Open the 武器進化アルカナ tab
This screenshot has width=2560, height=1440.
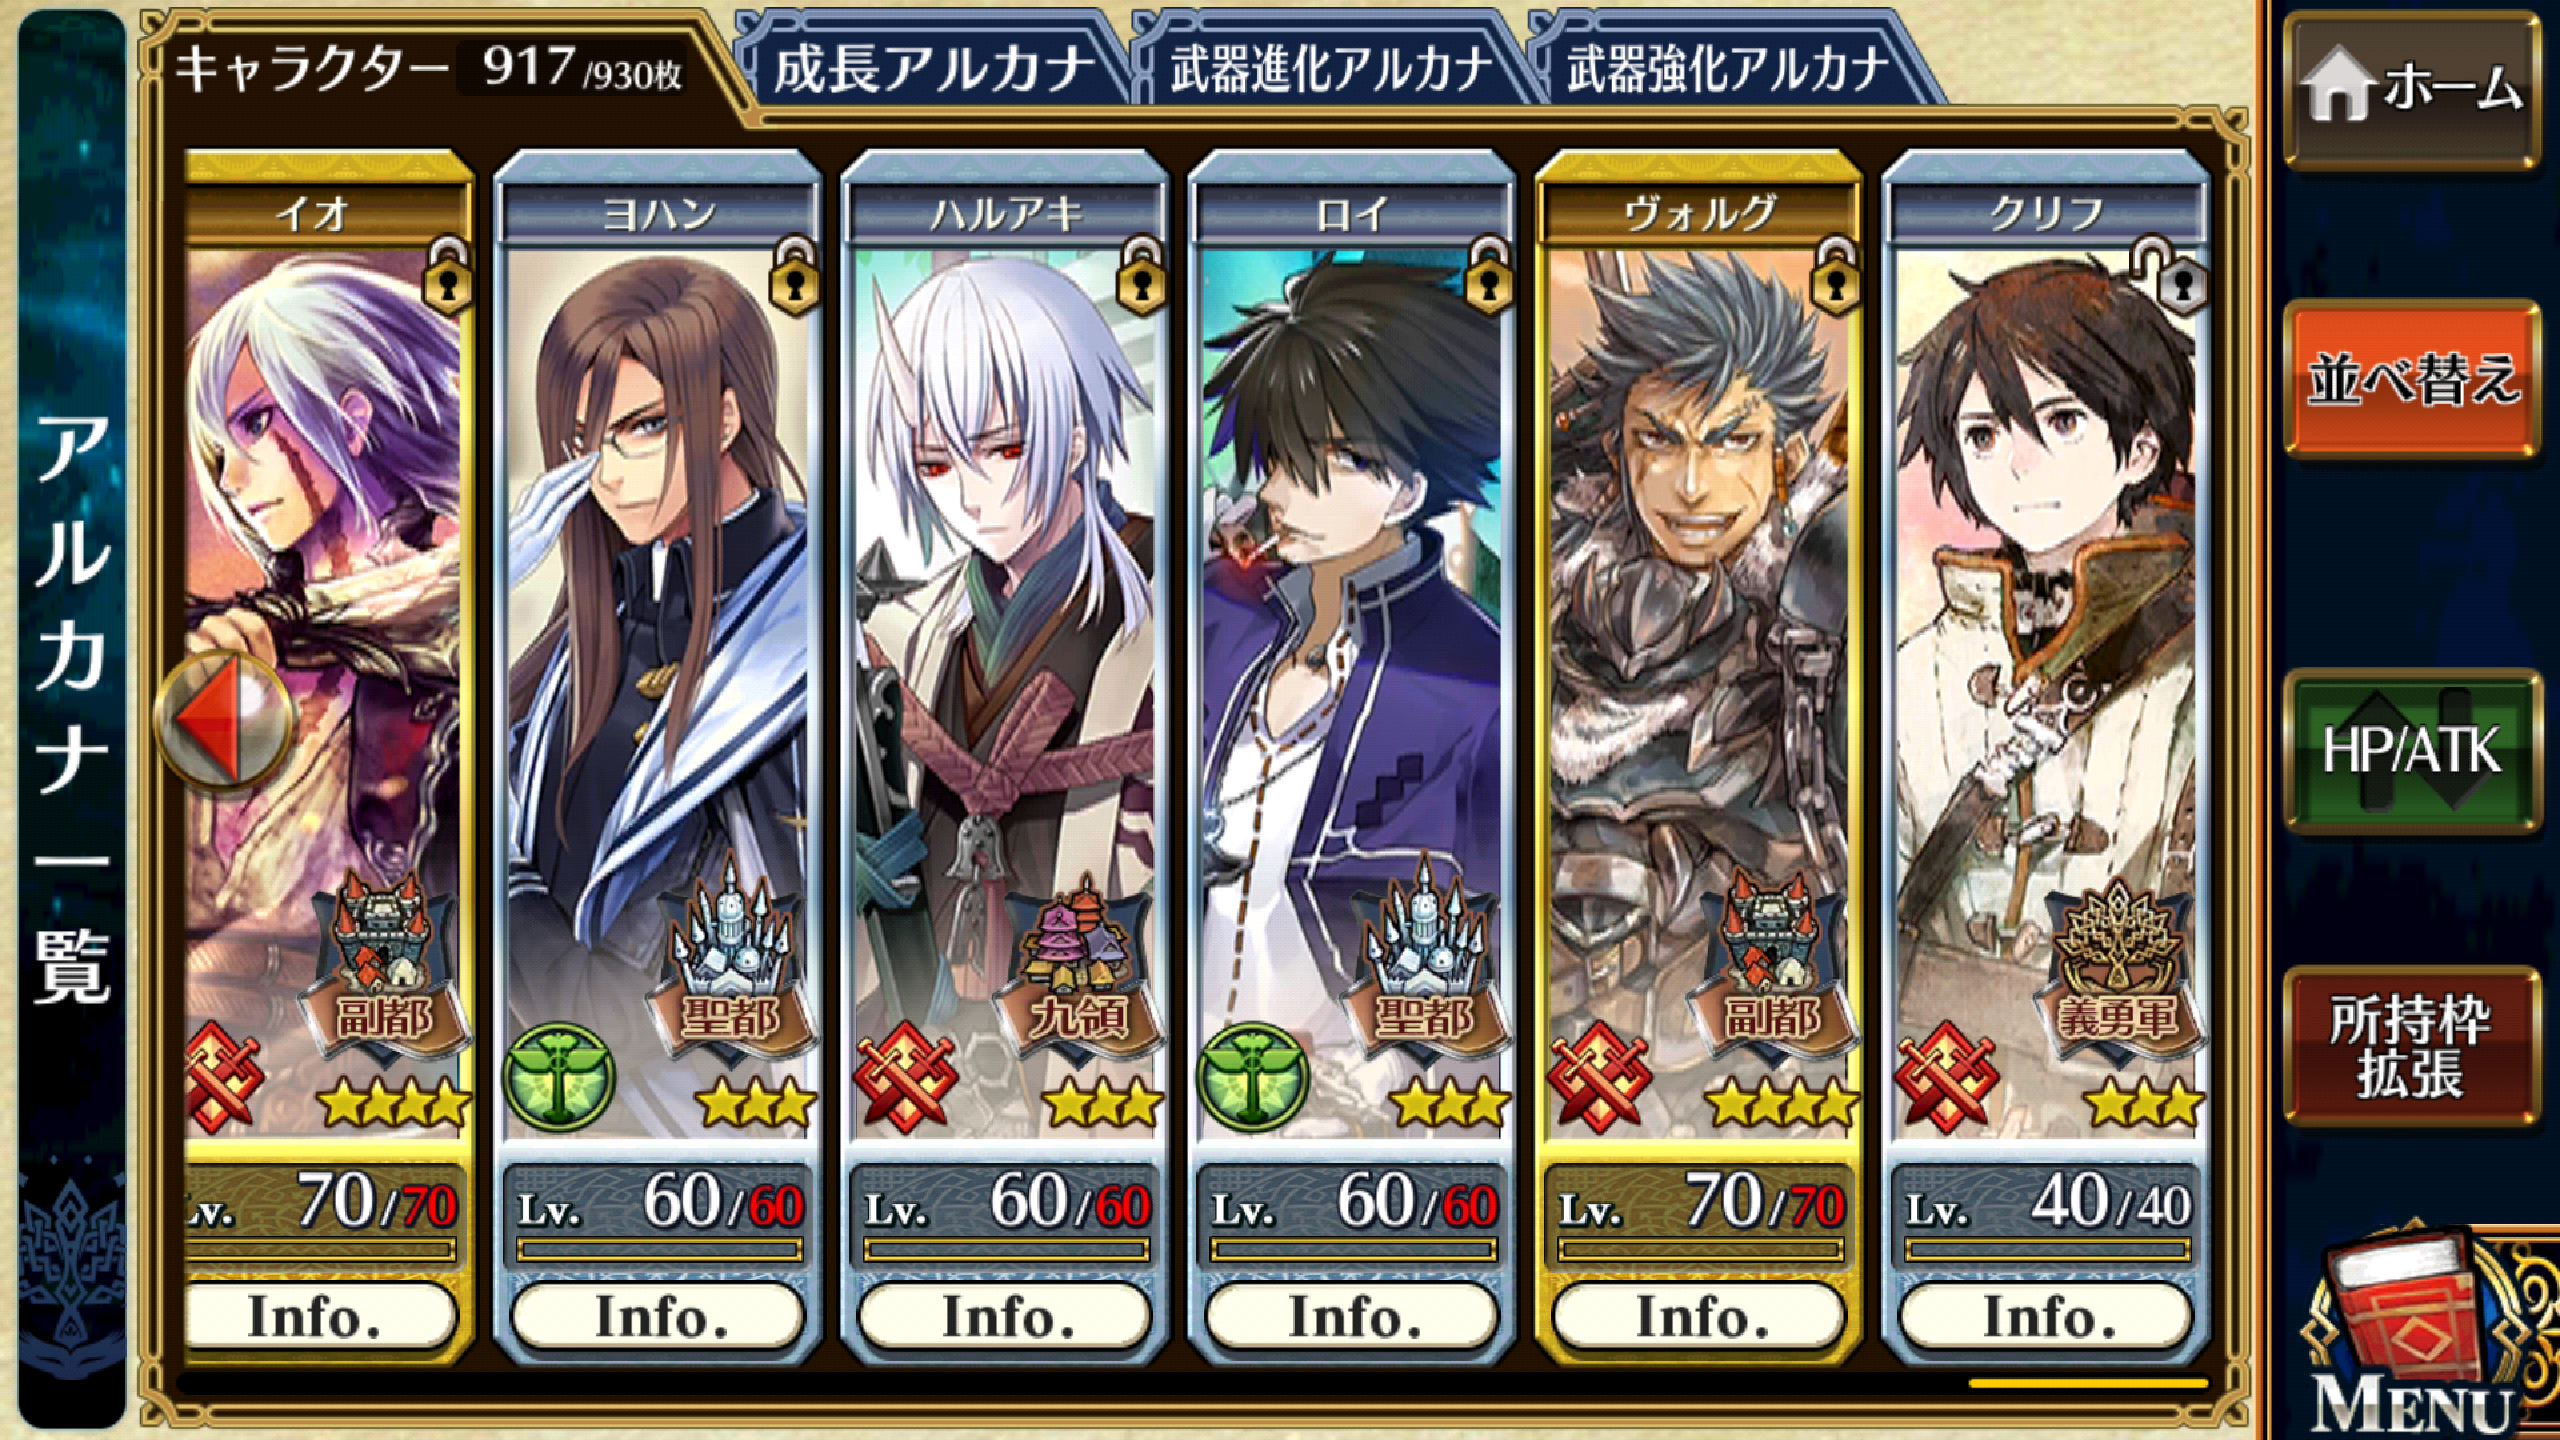click(1330, 68)
